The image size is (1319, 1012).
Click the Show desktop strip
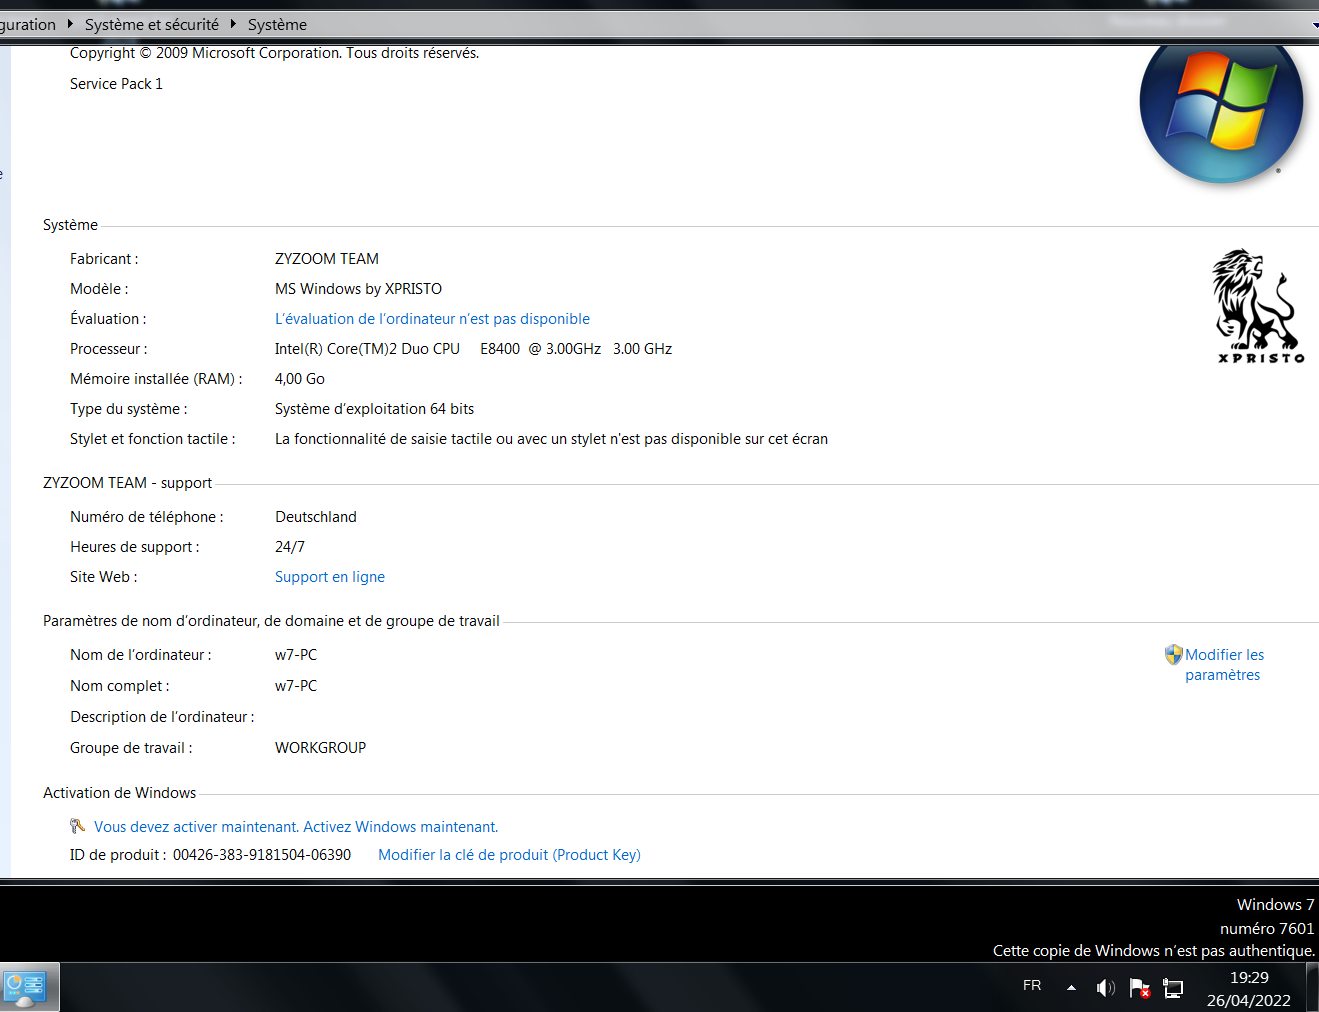coord(1313,987)
